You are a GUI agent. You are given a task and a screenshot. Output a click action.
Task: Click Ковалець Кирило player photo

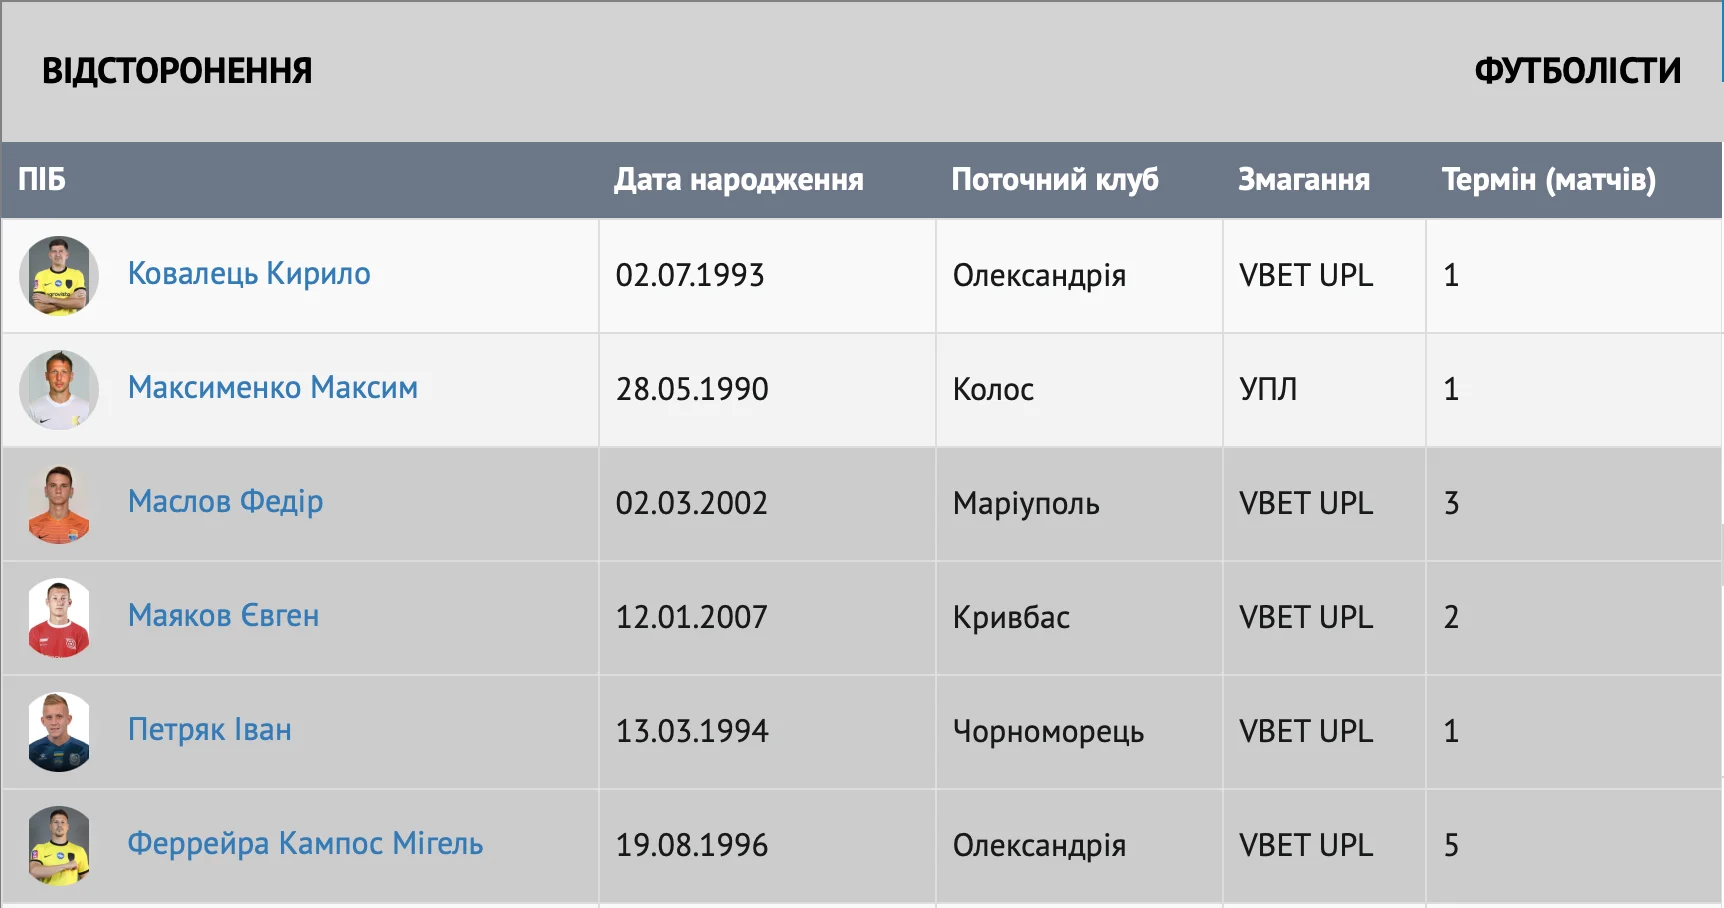tap(59, 276)
